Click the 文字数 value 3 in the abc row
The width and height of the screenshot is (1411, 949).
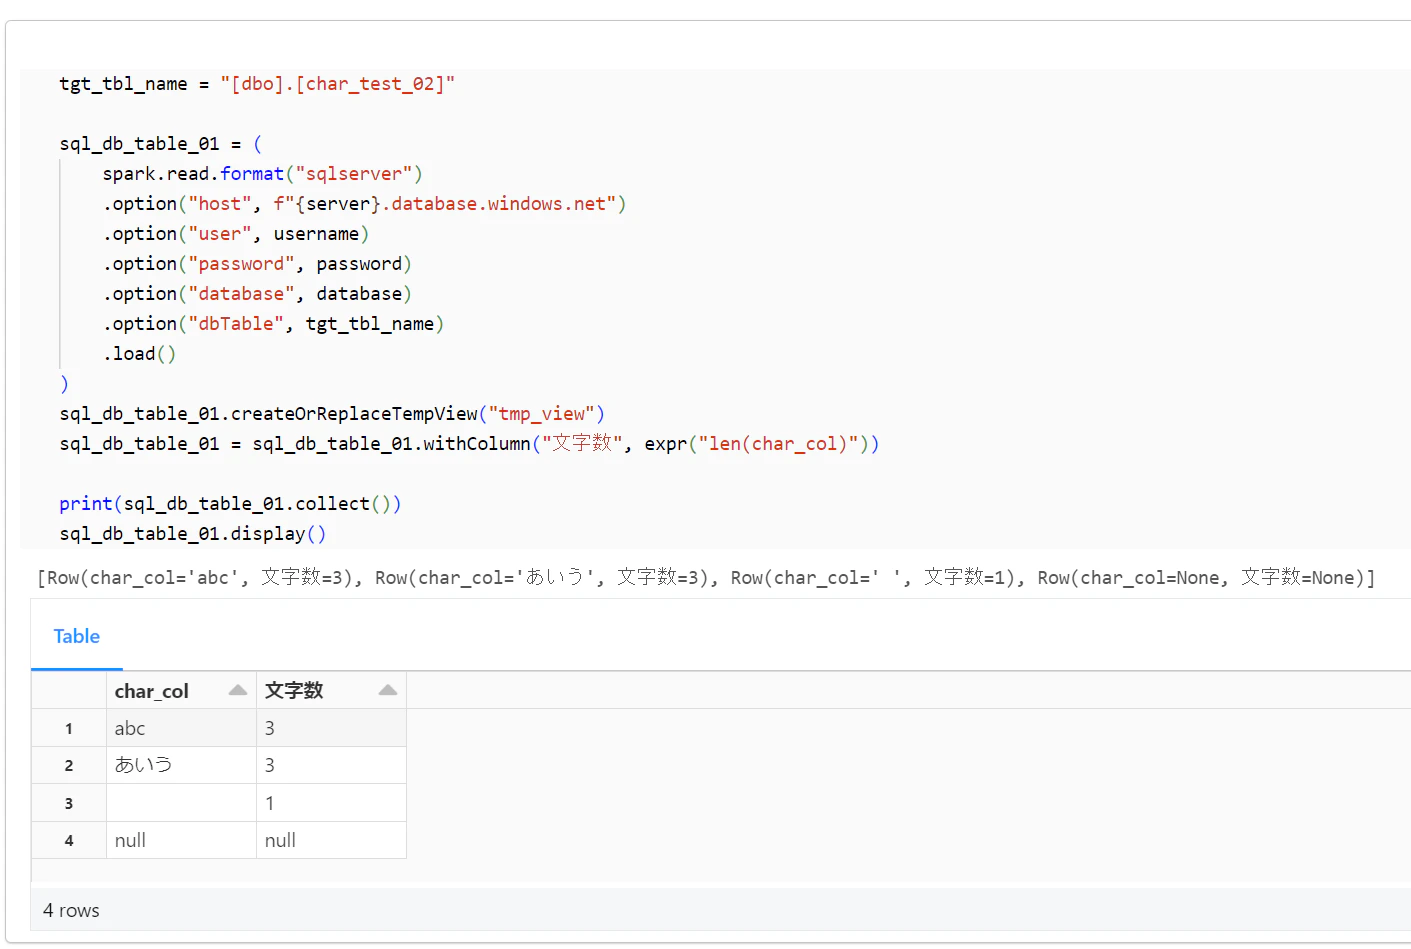(x=331, y=728)
